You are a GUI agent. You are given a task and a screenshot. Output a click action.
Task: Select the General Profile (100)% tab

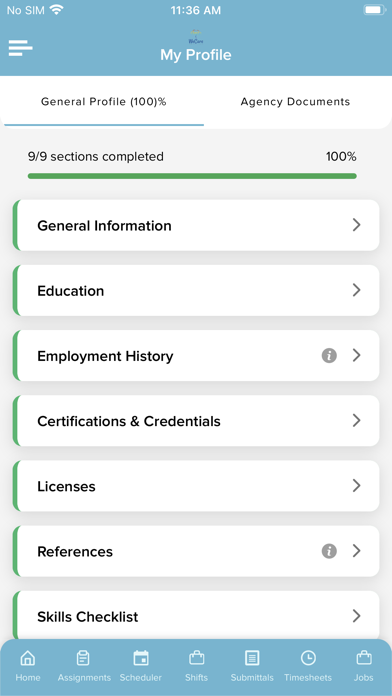[103, 102]
